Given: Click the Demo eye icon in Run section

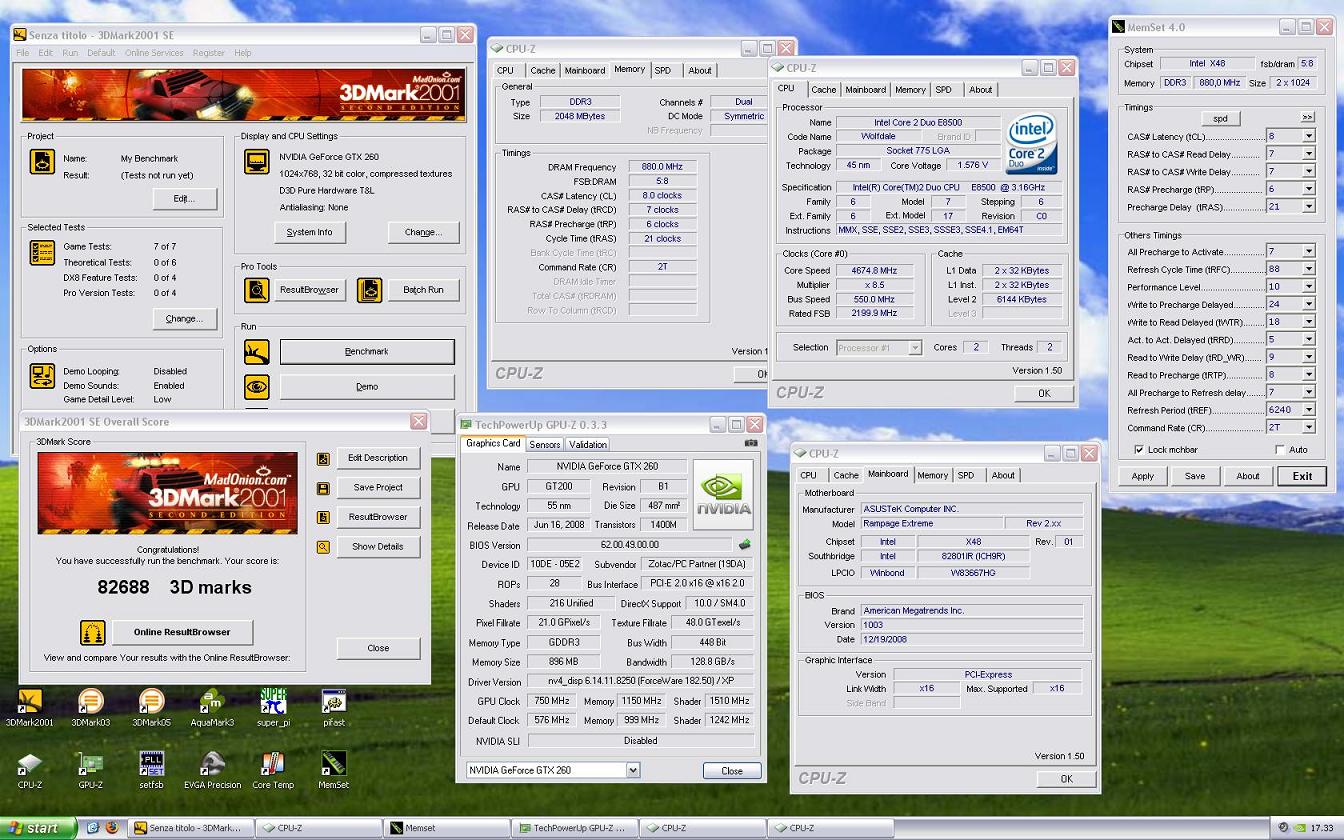Looking at the screenshot, I should coord(257,386).
